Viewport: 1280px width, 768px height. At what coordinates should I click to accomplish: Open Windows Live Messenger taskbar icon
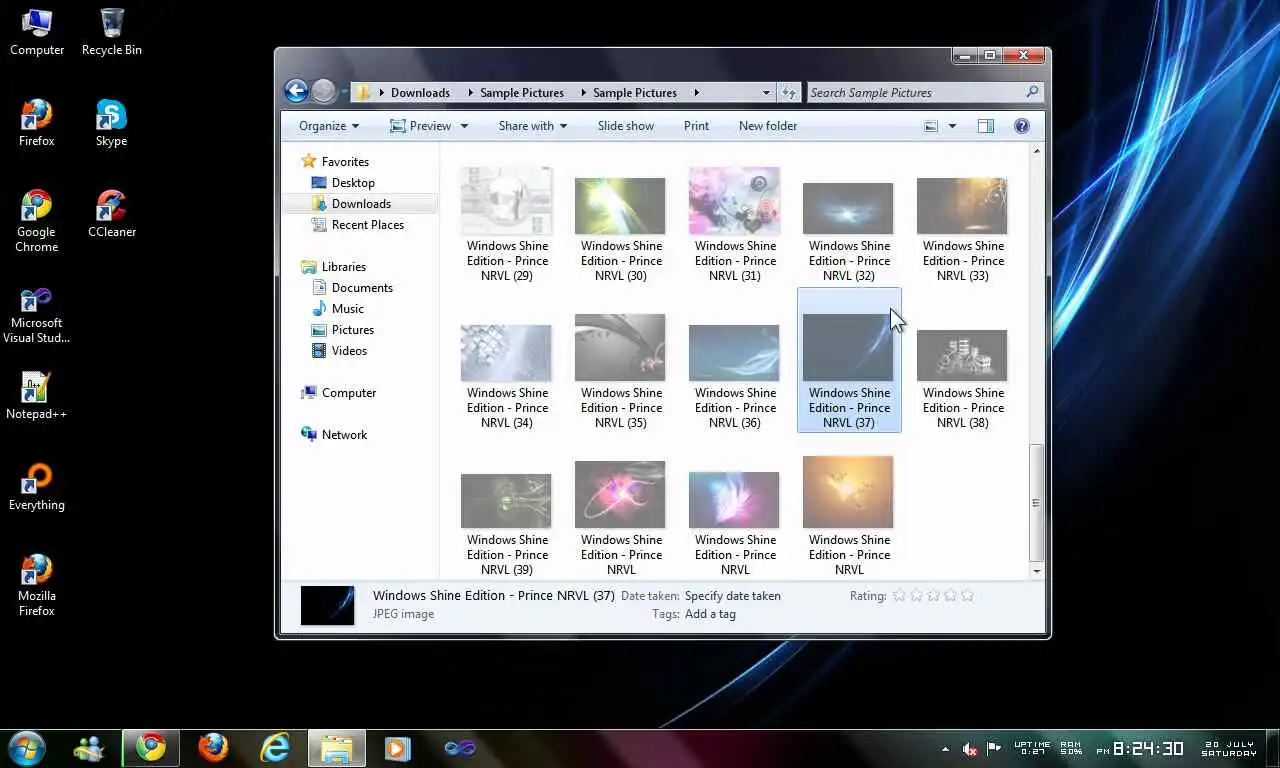tap(89, 748)
